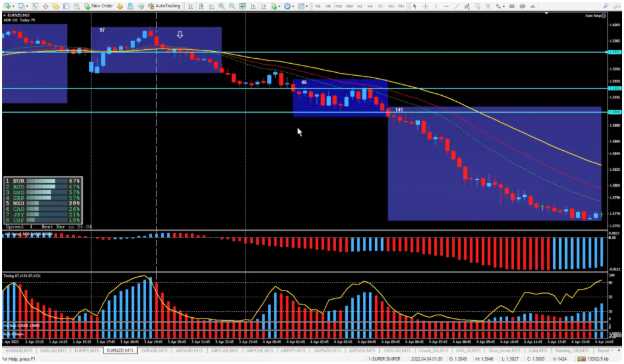Open the Templates dropdown
This screenshot has width=624, height=364.
coord(303,6)
